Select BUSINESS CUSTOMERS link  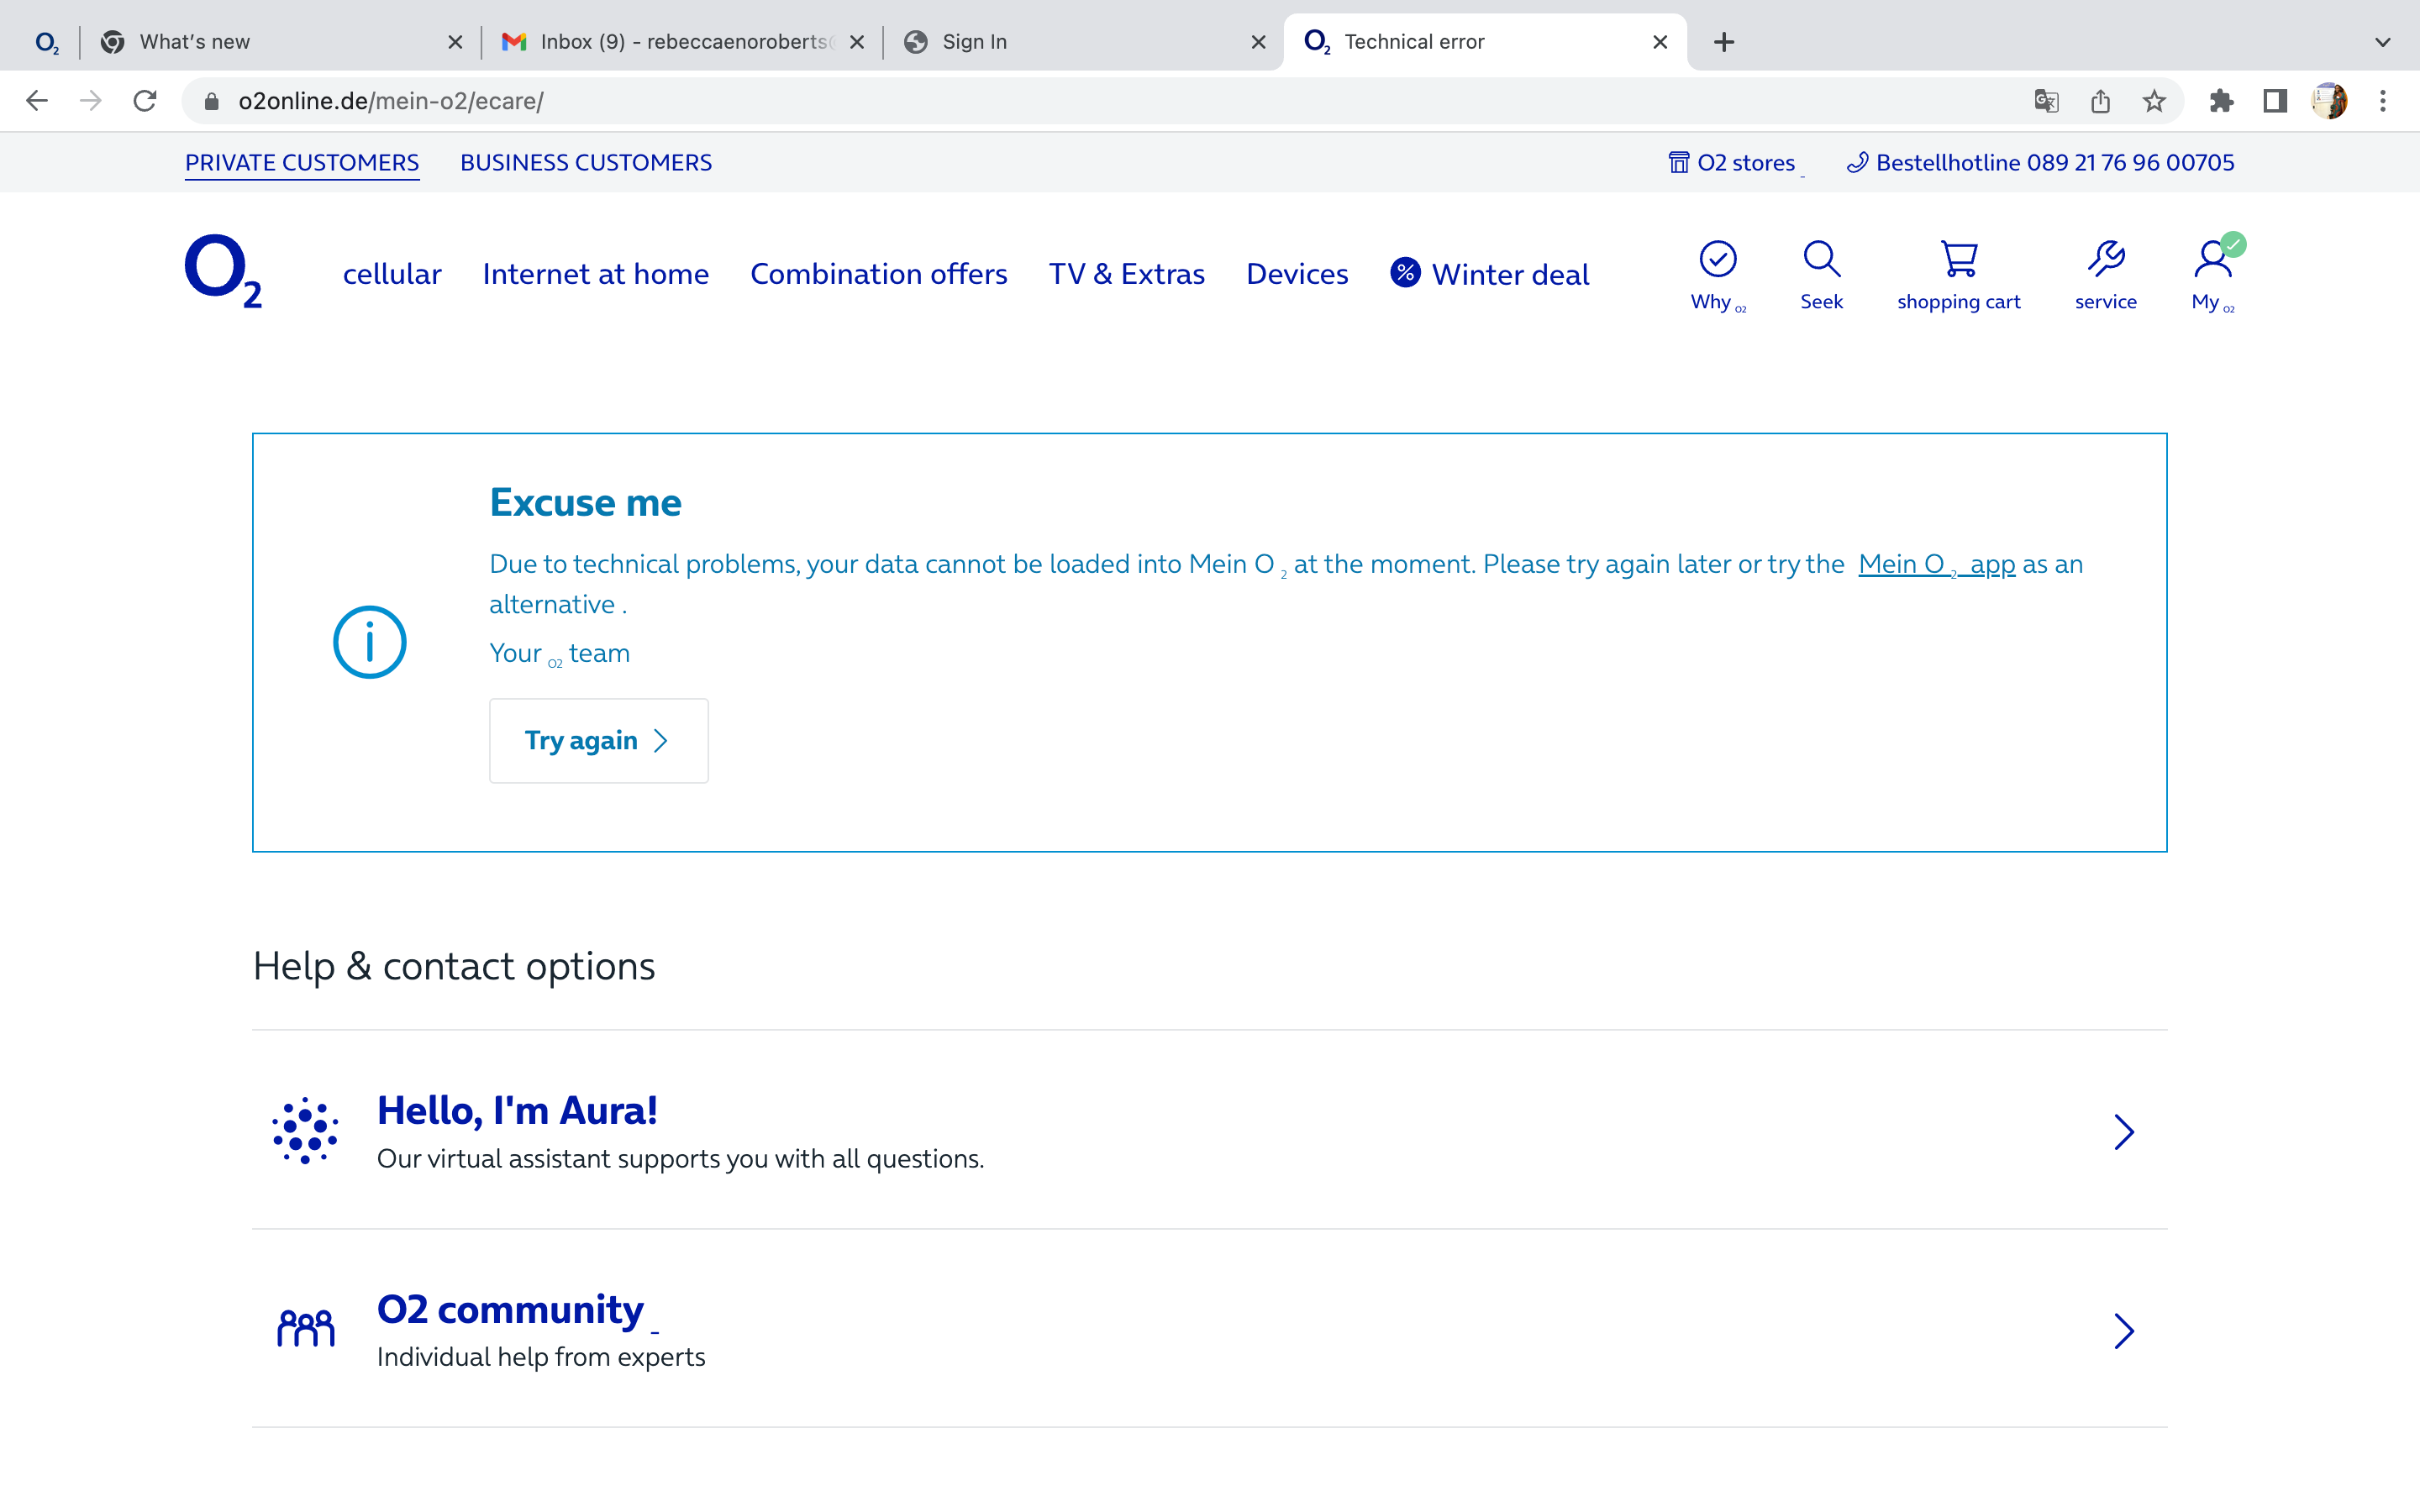coord(586,162)
